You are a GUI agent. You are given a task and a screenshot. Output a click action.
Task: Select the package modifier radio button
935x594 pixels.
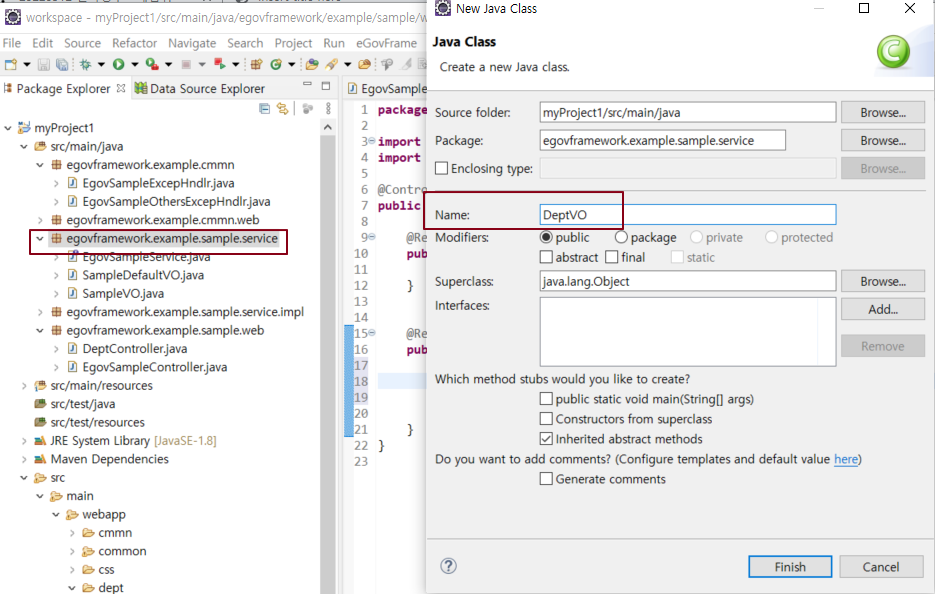[621, 237]
